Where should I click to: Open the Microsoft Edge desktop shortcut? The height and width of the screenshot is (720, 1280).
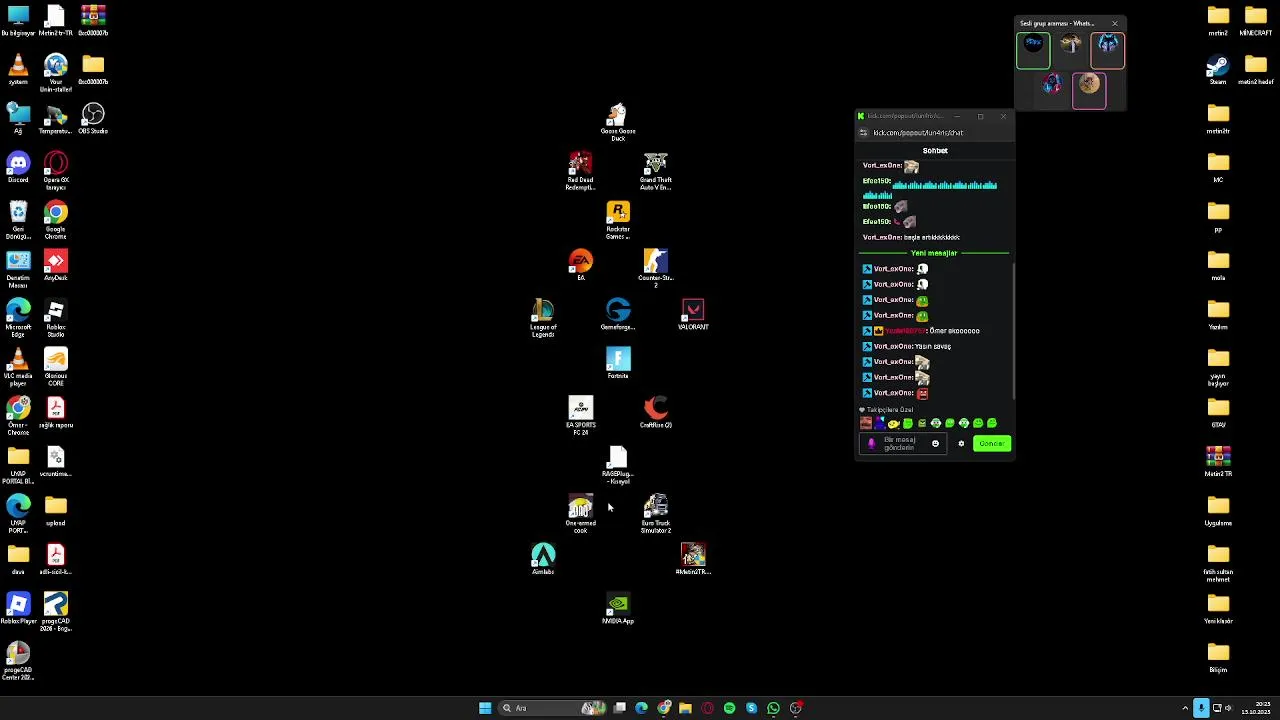pyautogui.click(x=18, y=318)
